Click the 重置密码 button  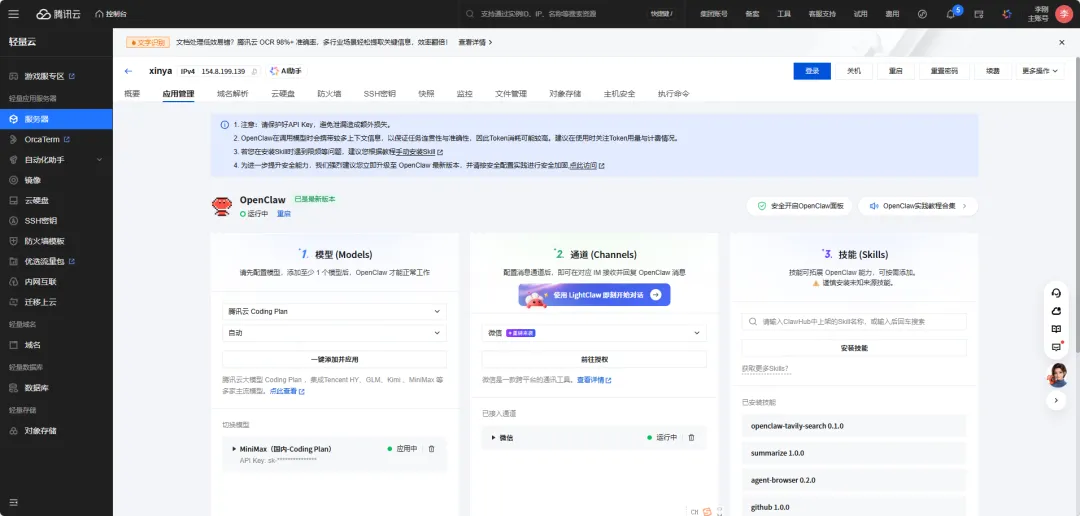click(944, 71)
